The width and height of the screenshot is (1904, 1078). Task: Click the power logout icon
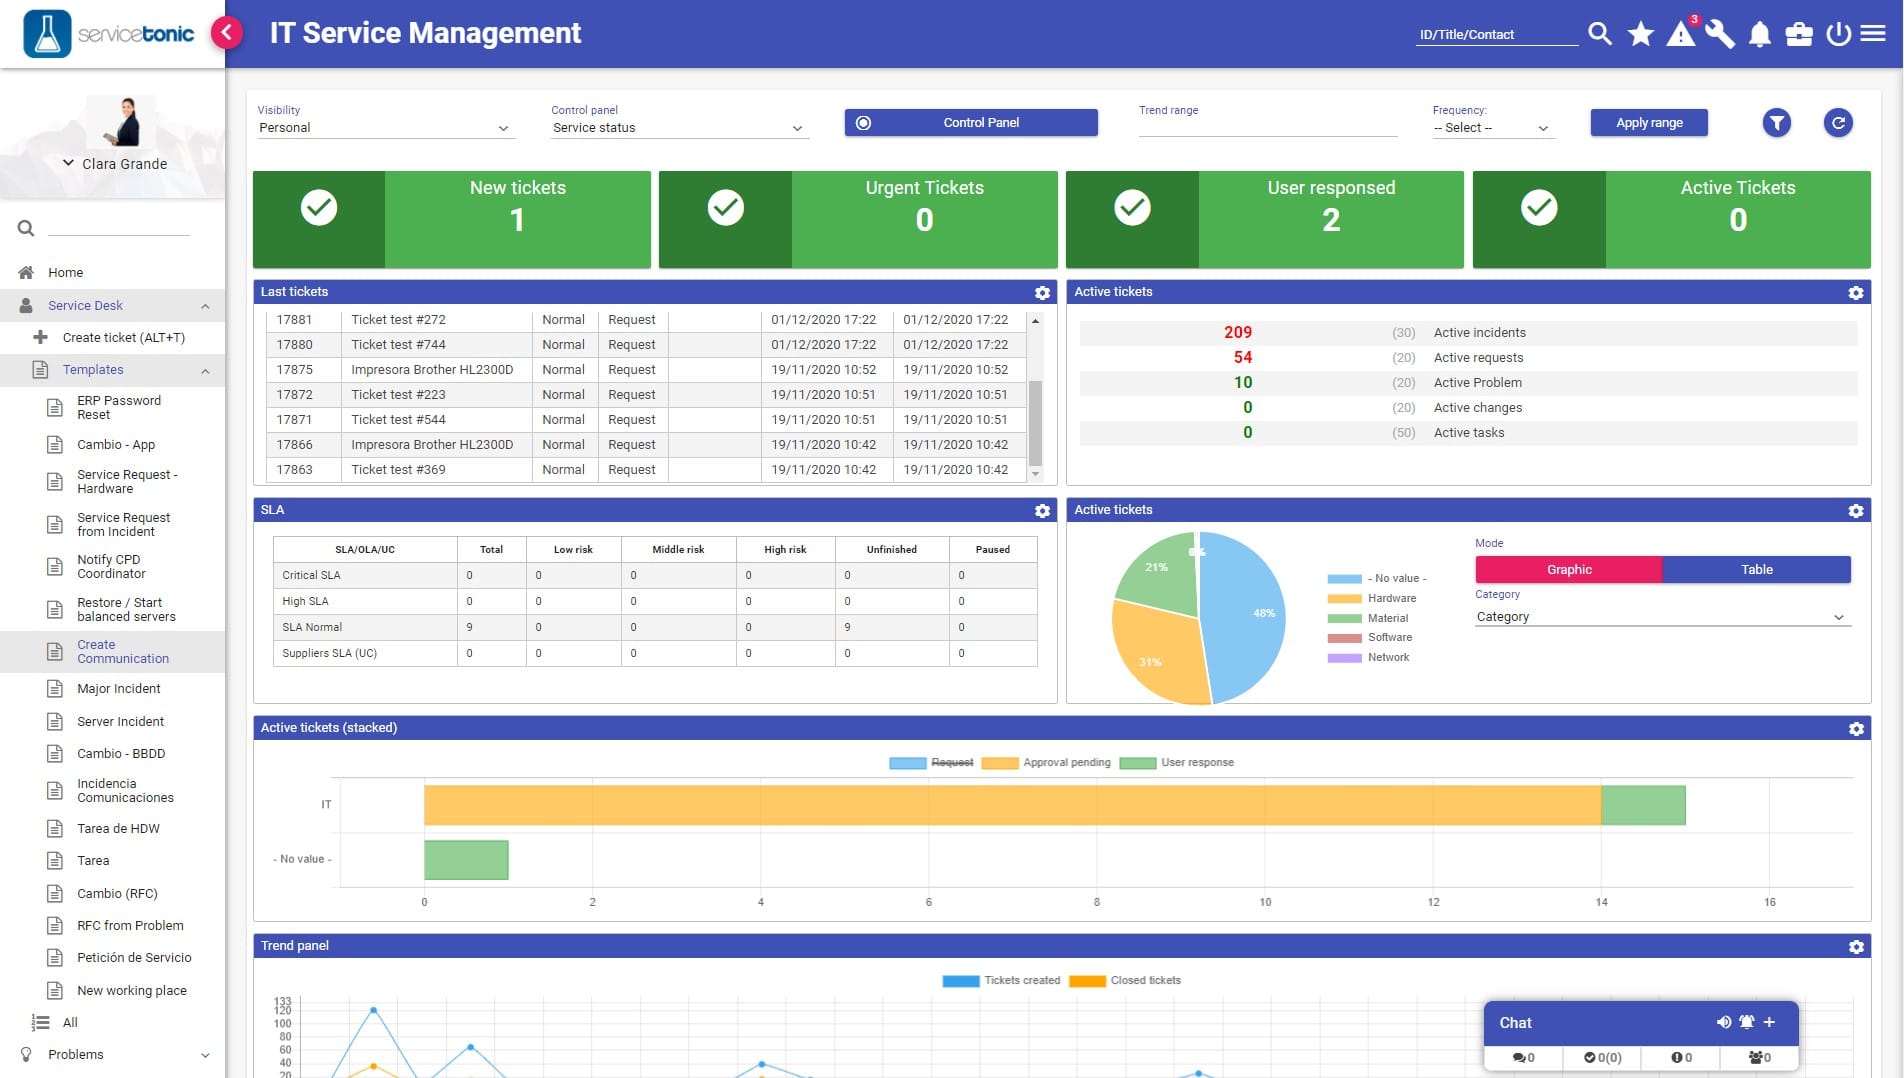pos(1838,34)
